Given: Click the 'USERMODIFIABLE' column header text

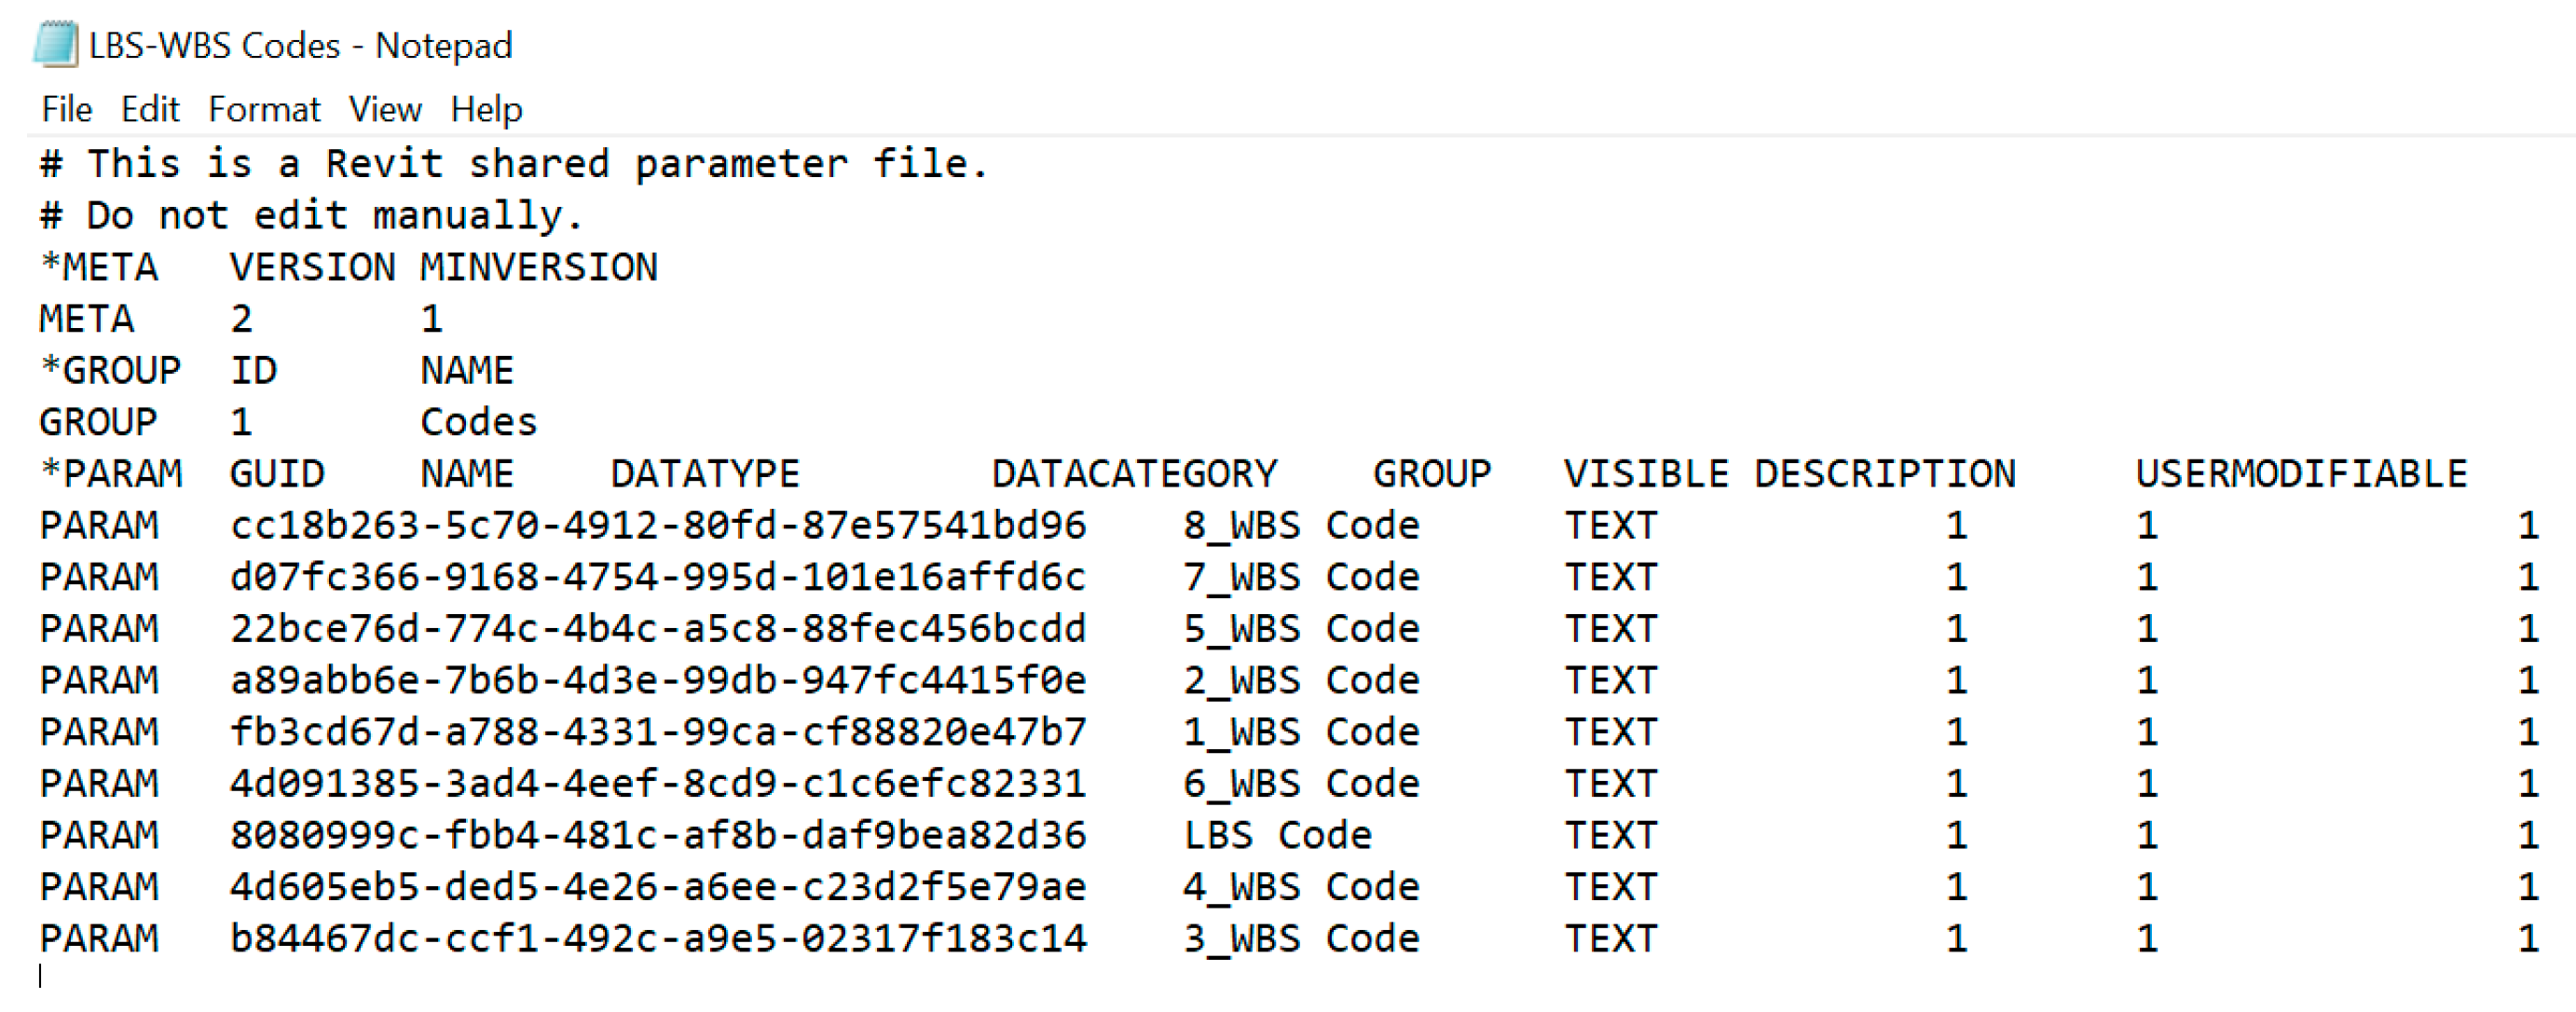Looking at the screenshot, I should (2300, 474).
